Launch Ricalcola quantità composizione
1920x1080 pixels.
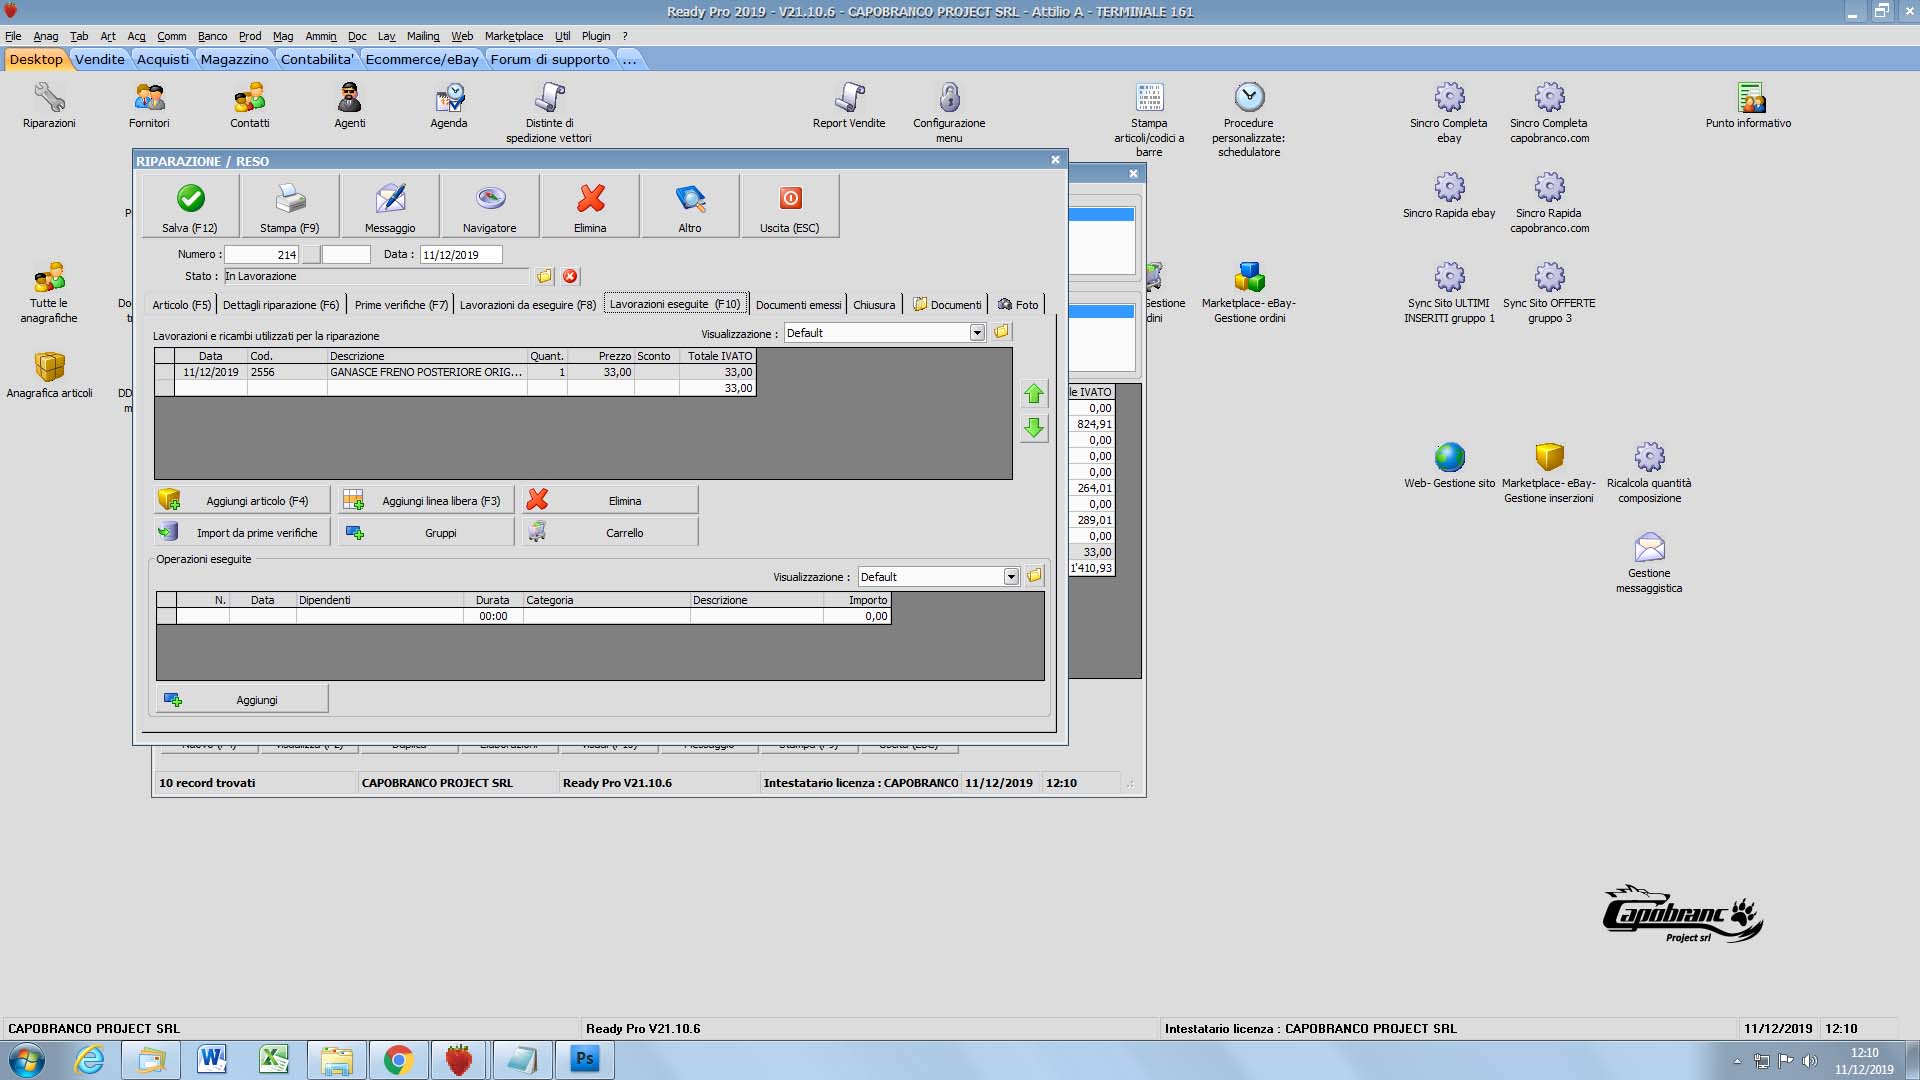(1649, 472)
